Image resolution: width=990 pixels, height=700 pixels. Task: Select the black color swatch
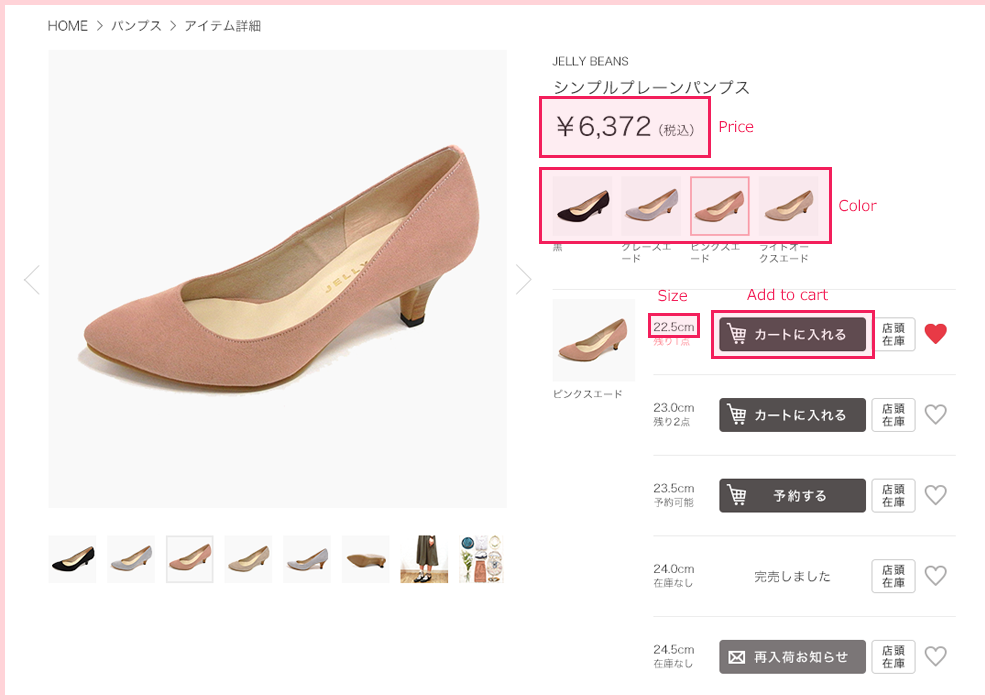pyautogui.click(x=582, y=206)
